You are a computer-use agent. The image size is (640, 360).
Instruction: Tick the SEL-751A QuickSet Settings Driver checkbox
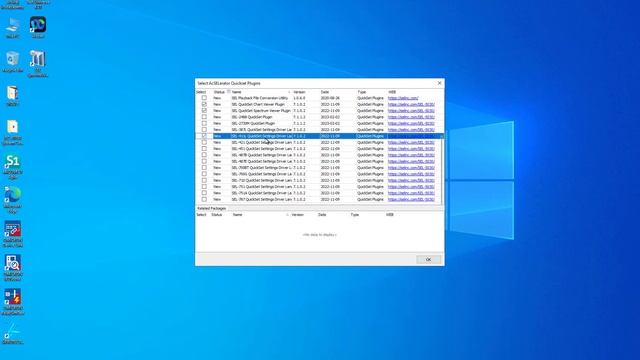(x=204, y=193)
